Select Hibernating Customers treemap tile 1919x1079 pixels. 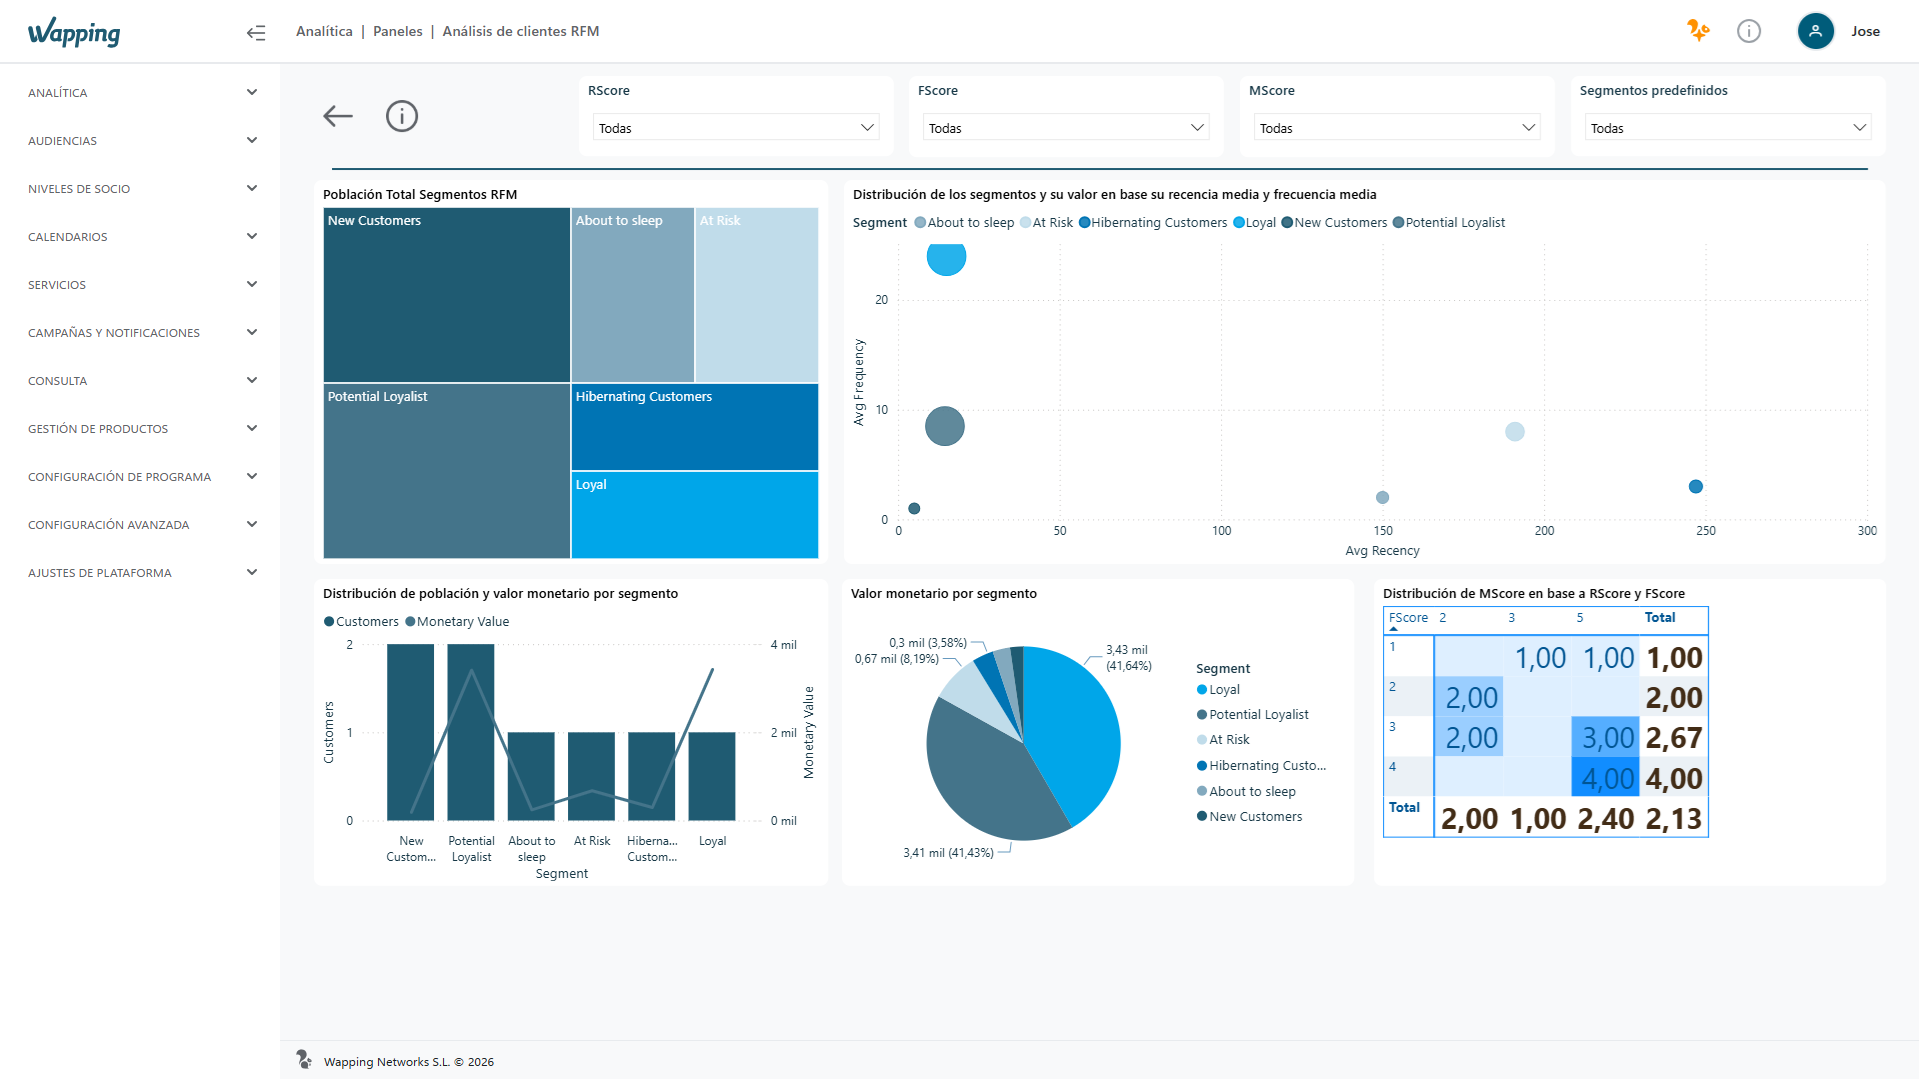tap(695, 427)
